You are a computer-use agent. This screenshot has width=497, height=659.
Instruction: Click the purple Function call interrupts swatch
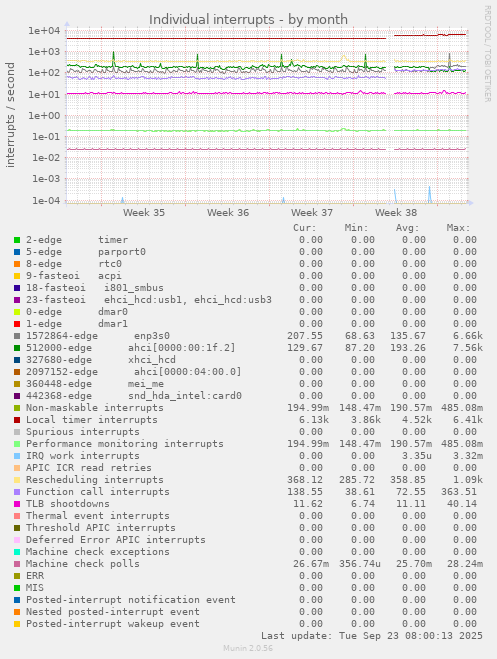(17, 492)
